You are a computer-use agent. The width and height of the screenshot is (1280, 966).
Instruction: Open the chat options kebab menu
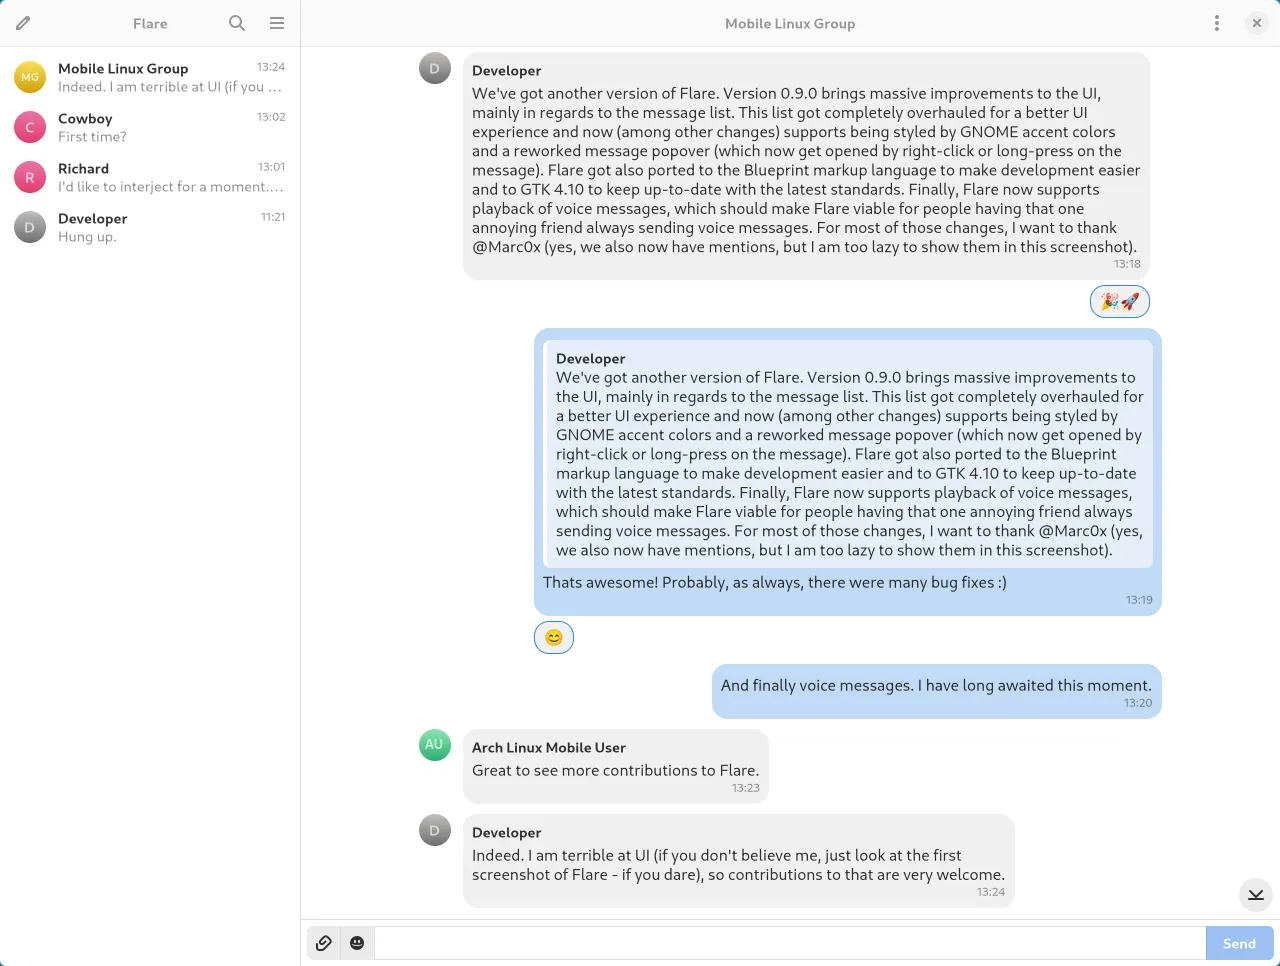[x=1216, y=23]
